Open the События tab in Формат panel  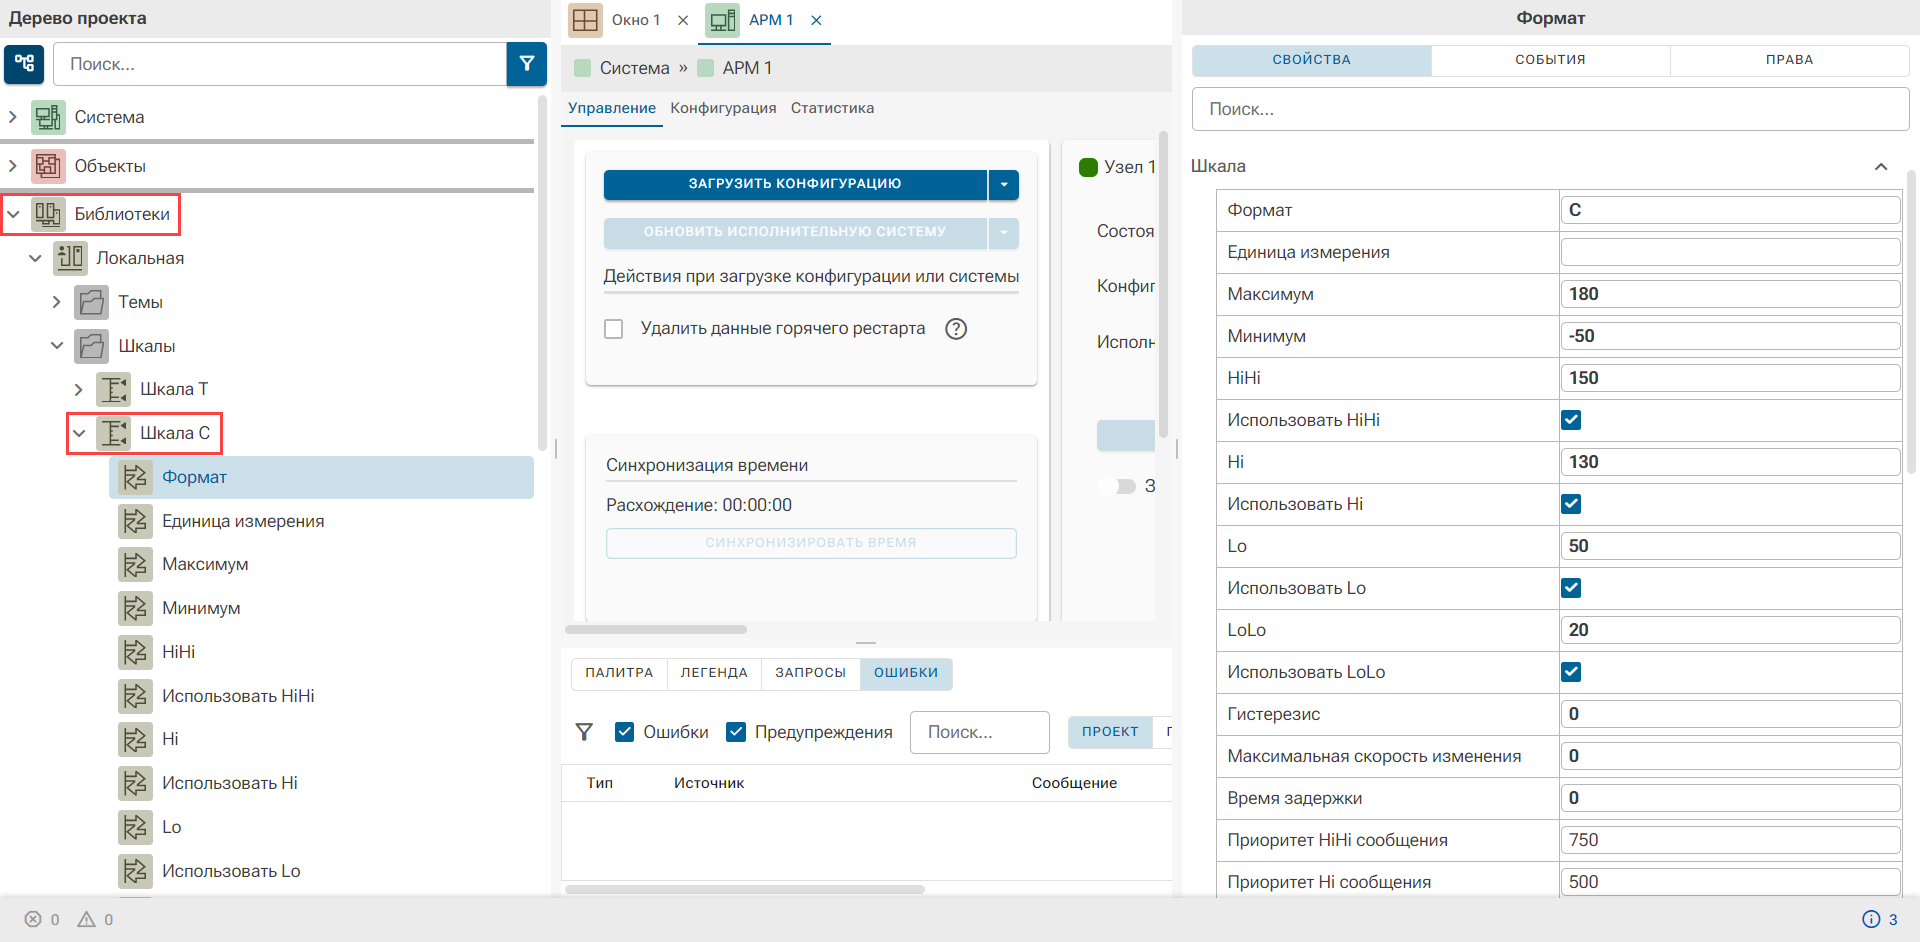click(1550, 60)
